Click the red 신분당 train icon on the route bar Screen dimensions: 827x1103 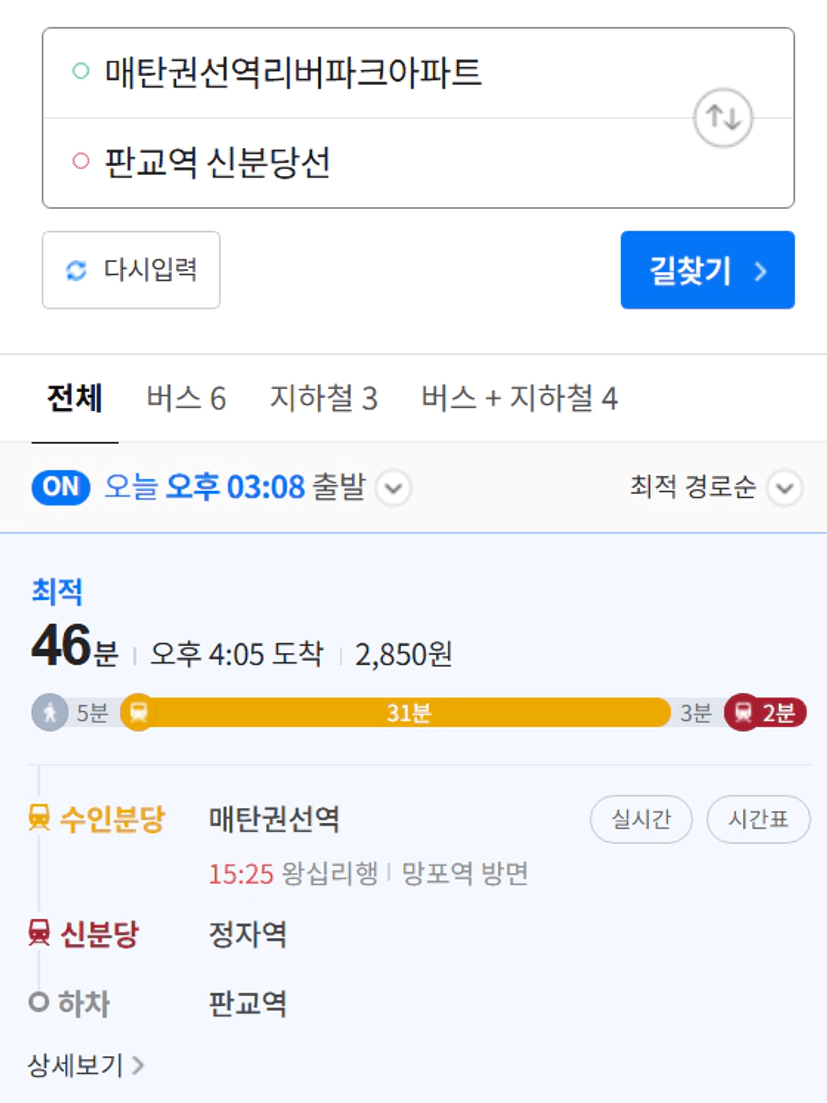[743, 712]
